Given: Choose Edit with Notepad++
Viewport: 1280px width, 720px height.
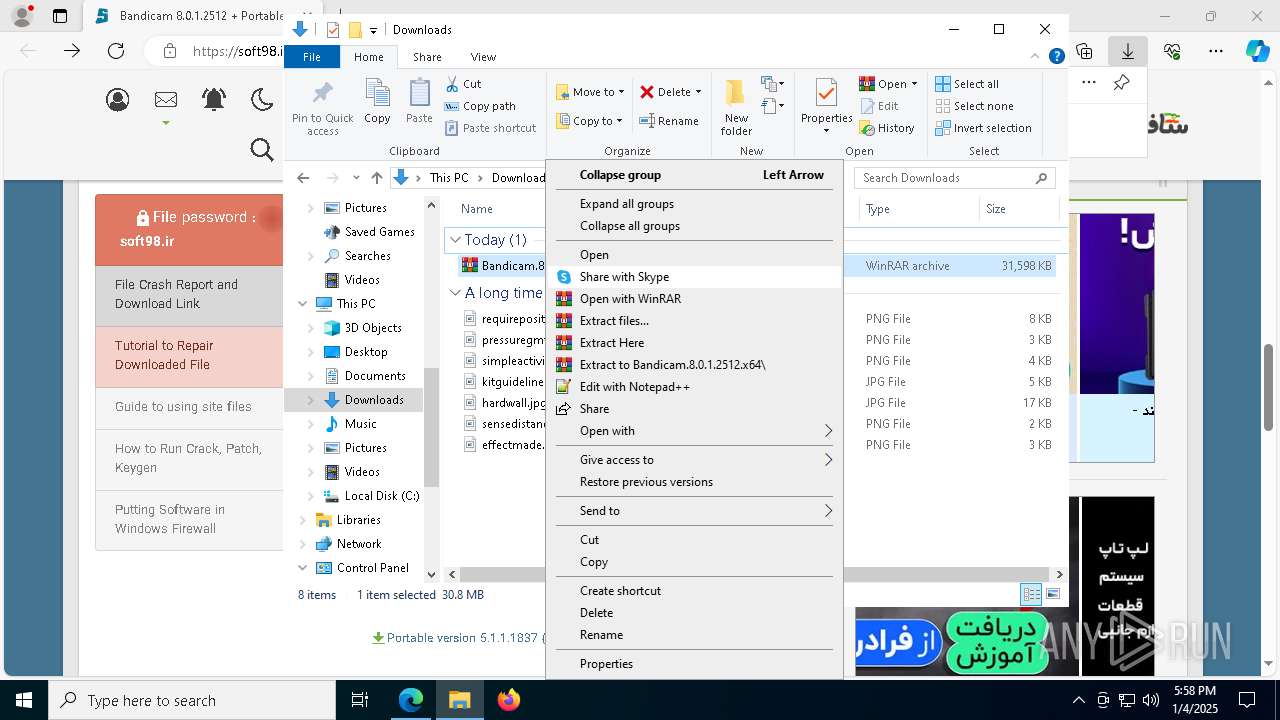Looking at the screenshot, I should (694, 387).
